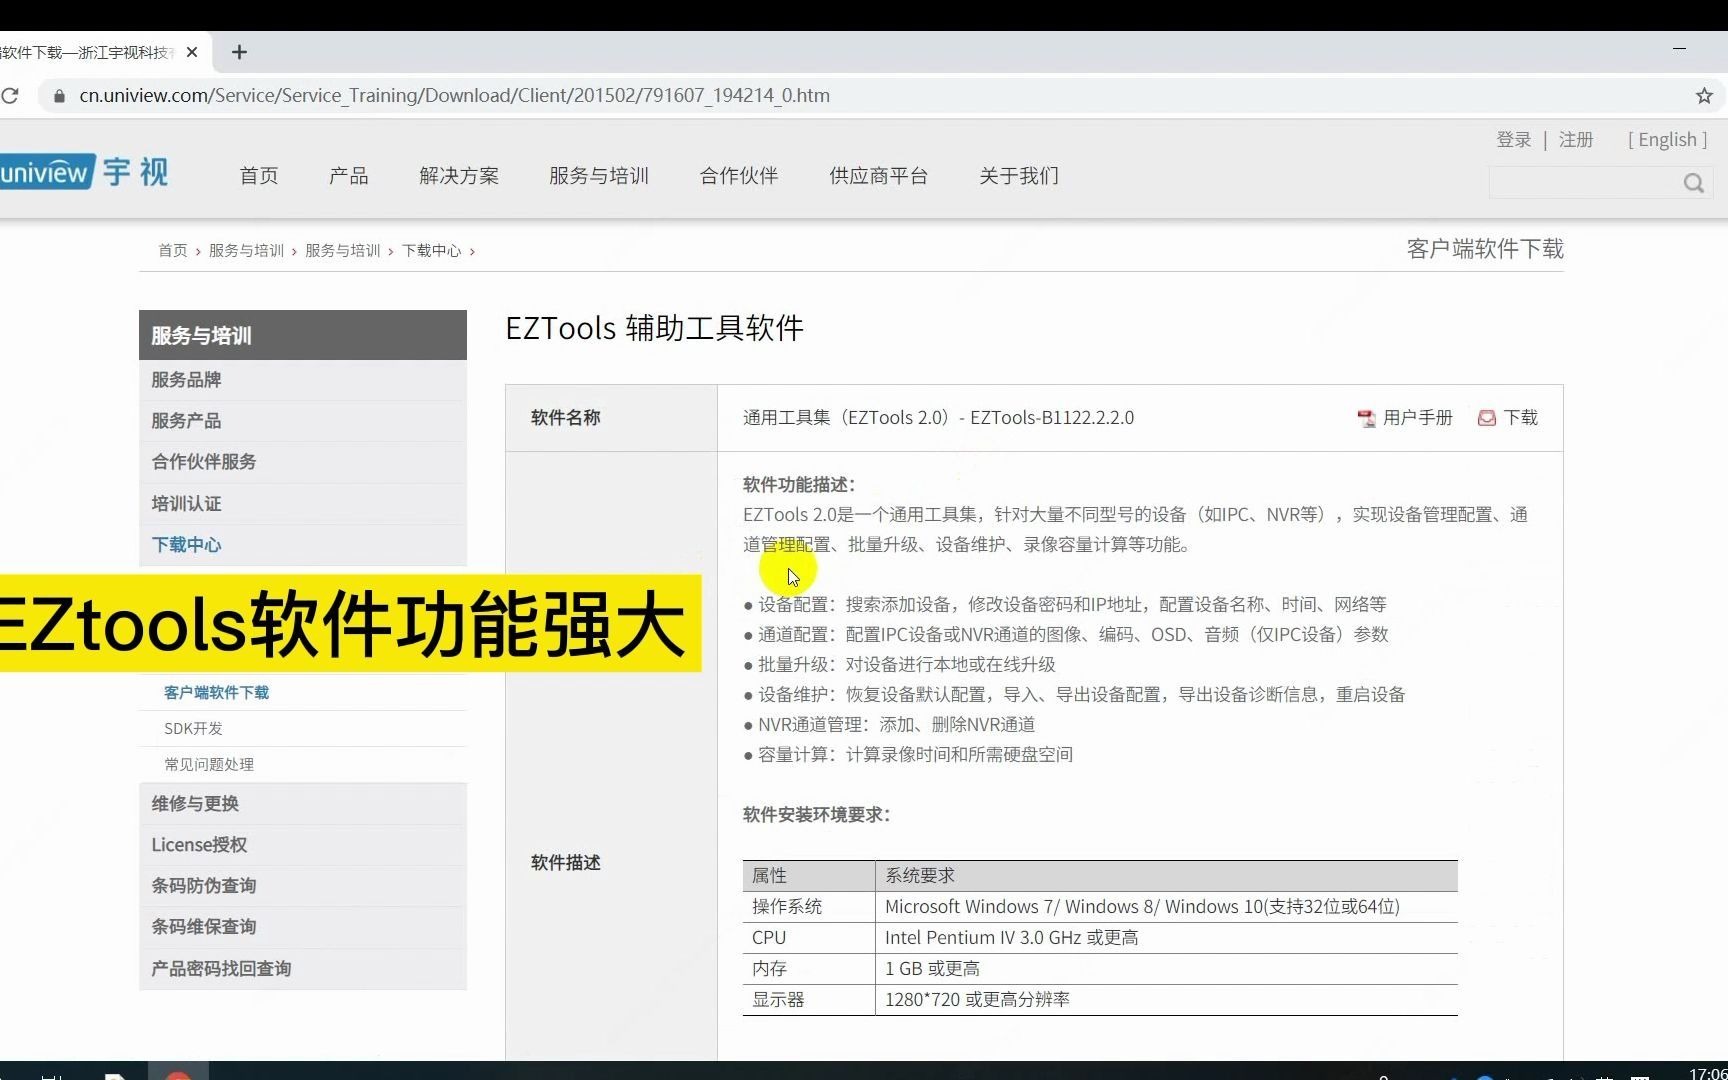This screenshot has height=1080, width=1728.
Task: Select 维修与更换 in the sidebar
Action: click(303, 804)
